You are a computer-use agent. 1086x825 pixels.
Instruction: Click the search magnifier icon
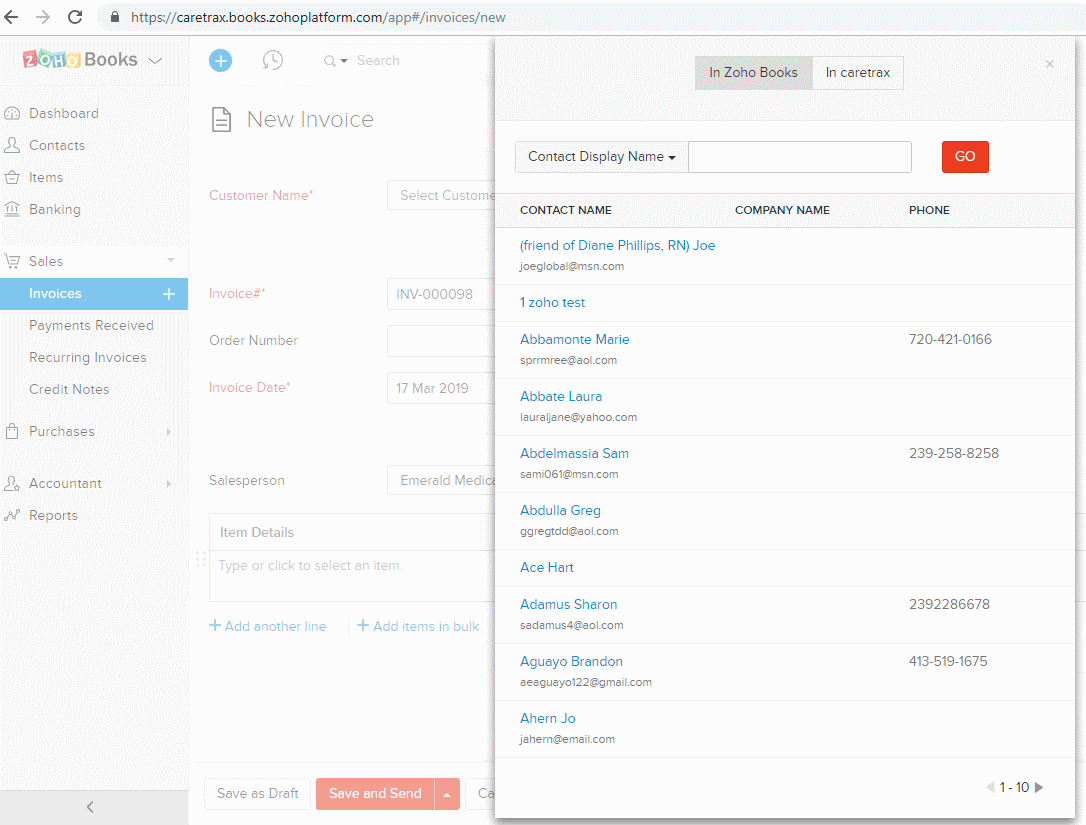(330, 61)
